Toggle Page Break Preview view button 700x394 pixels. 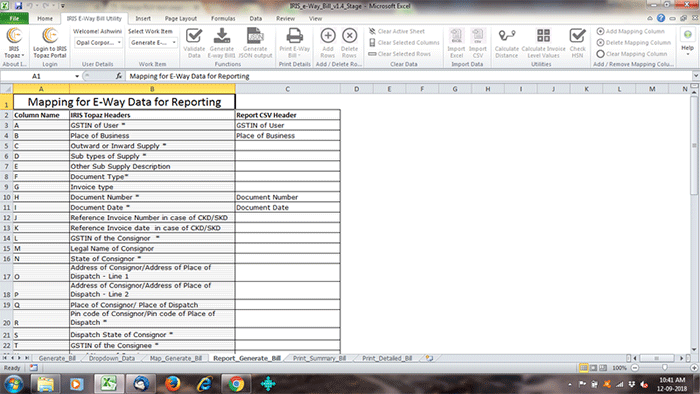tap(603, 368)
